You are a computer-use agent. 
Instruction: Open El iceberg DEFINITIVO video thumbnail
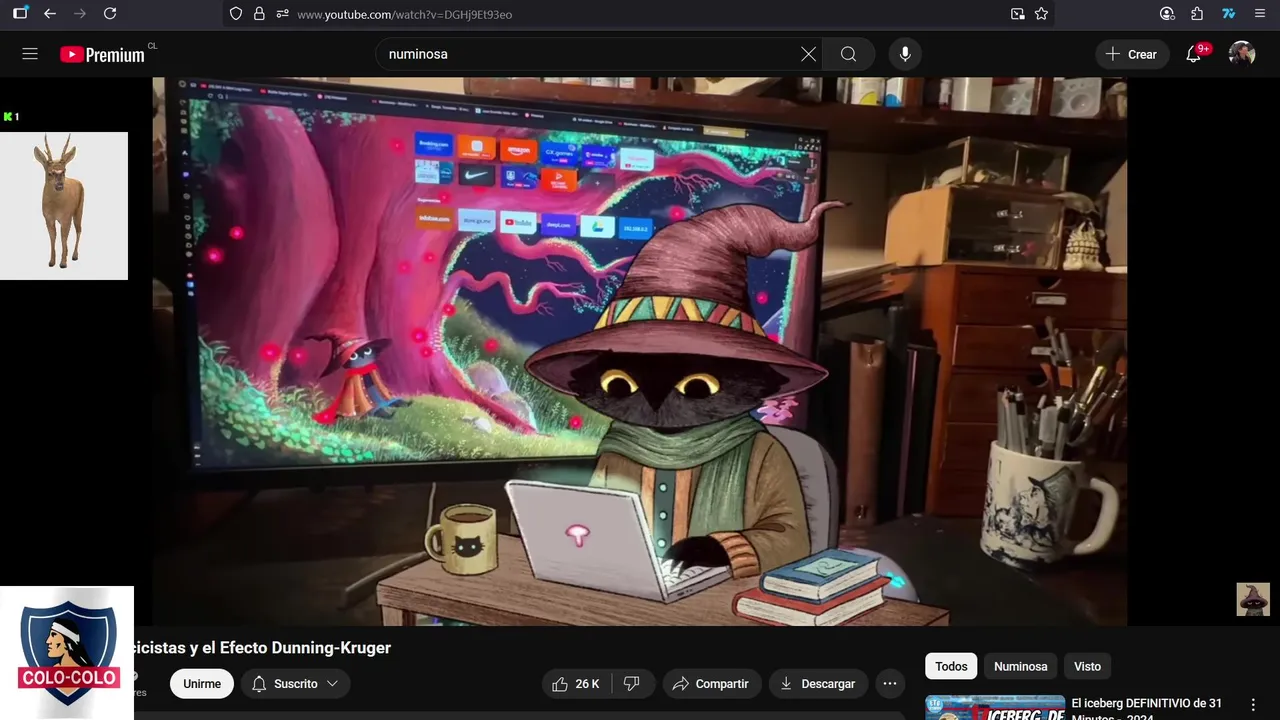[x=995, y=707]
